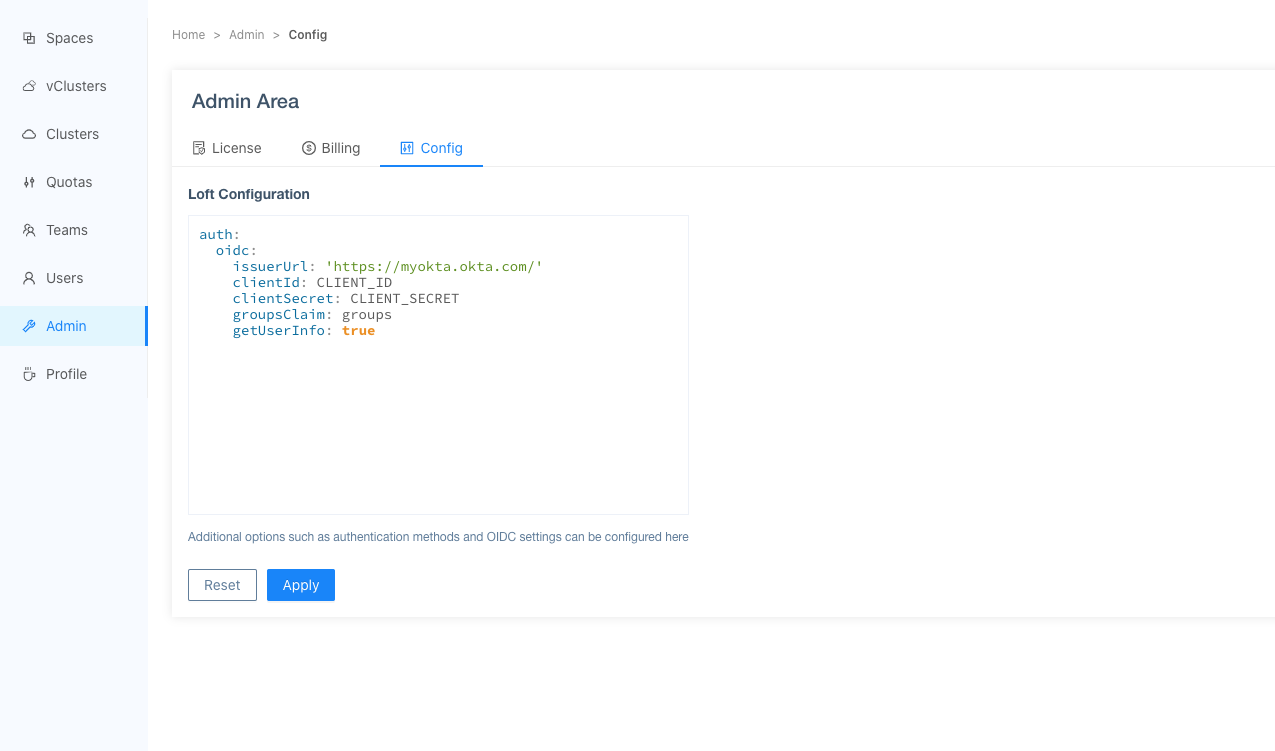
Task: Click the License tab document icon
Action: click(x=199, y=147)
